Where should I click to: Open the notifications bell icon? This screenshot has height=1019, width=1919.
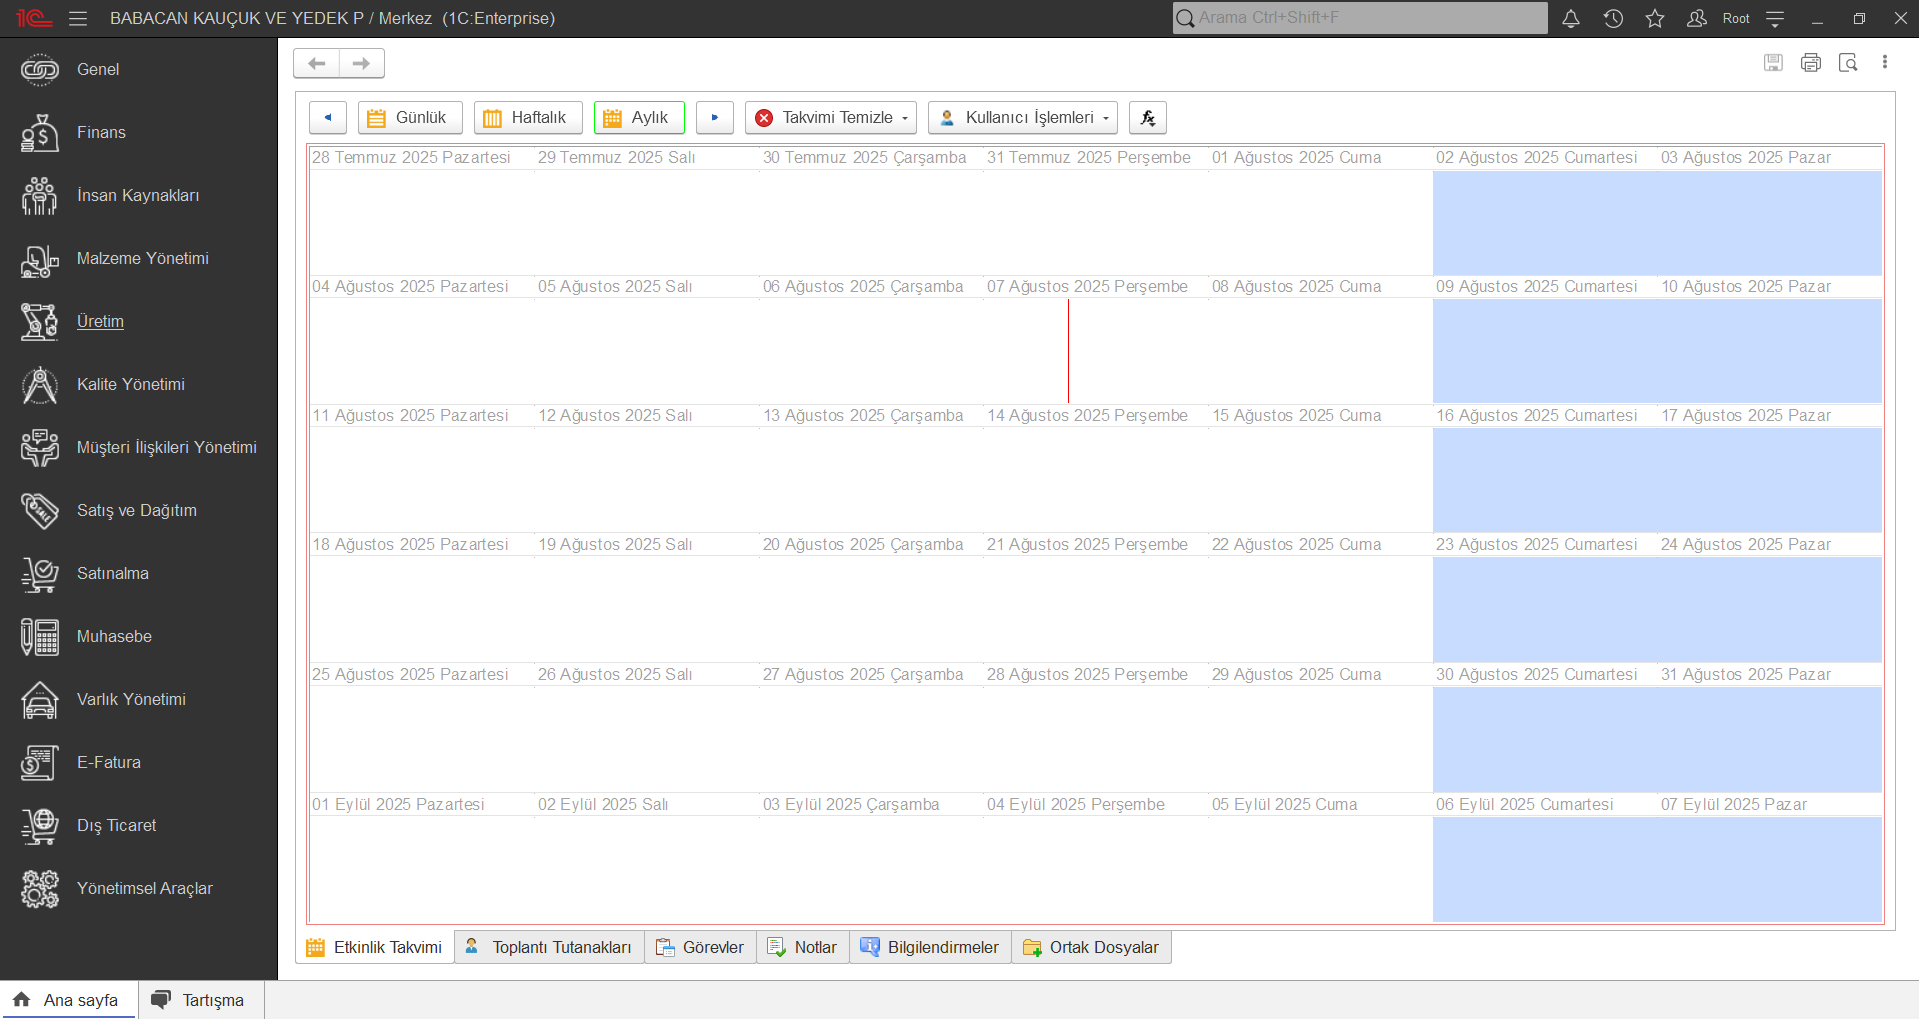tap(1570, 18)
